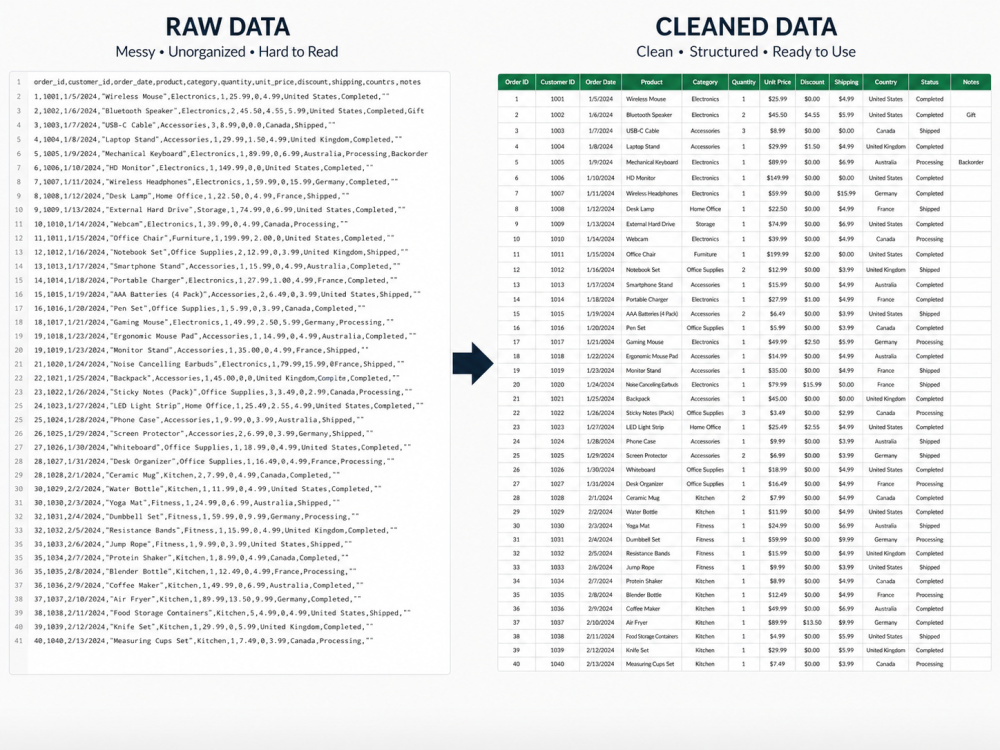This screenshot has width=1000, height=750.
Task: Click the $45.50 unit price cell
Action: pyautogui.click(x=777, y=115)
